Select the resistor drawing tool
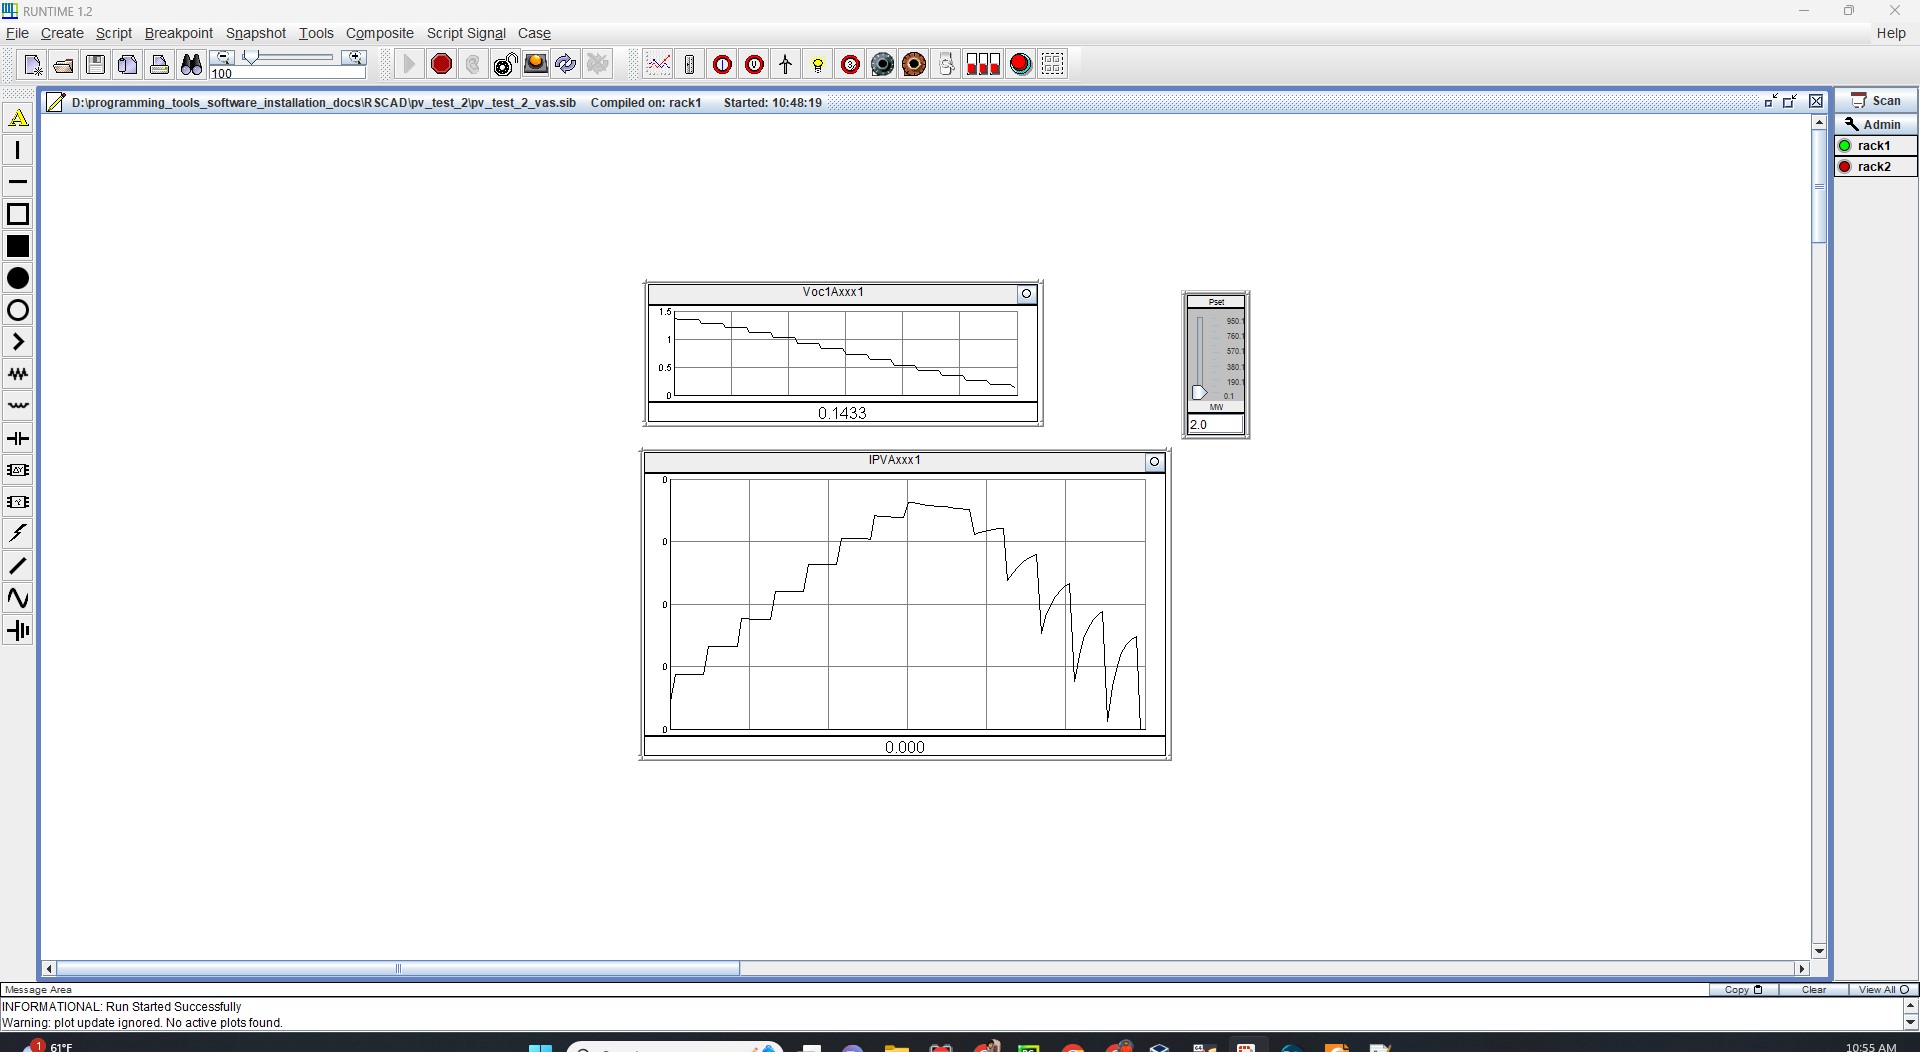Viewport: 1920px width, 1052px height. point(18,374)
